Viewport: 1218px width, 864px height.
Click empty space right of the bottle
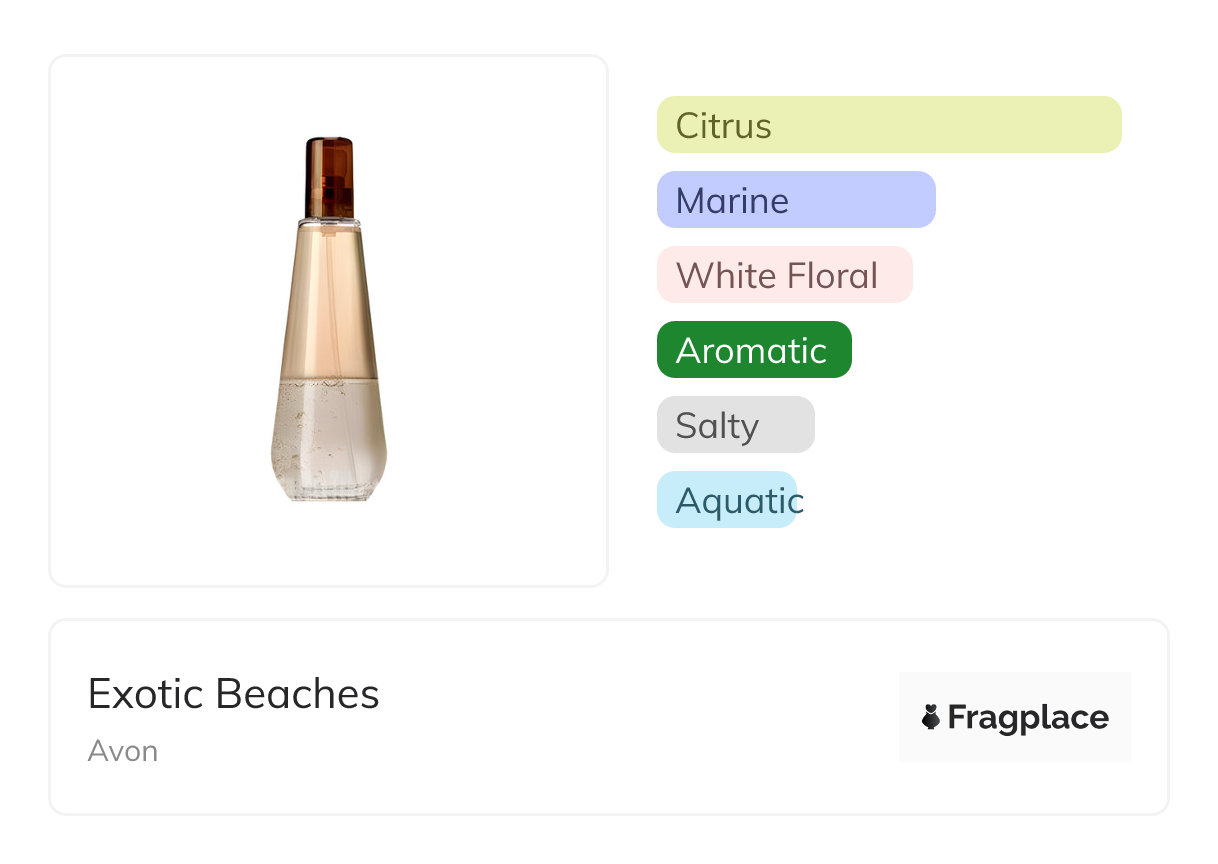click(x=500, y=320)
